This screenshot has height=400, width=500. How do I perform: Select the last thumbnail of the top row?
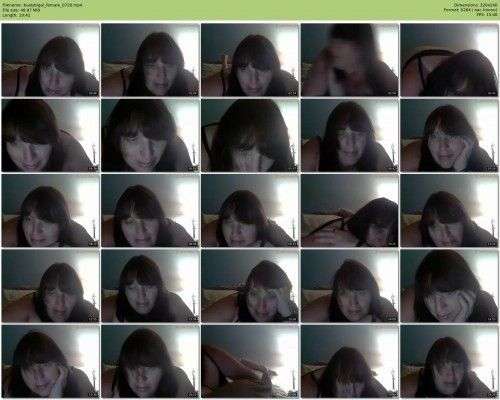pyautogui.click(x=449, y=60)
